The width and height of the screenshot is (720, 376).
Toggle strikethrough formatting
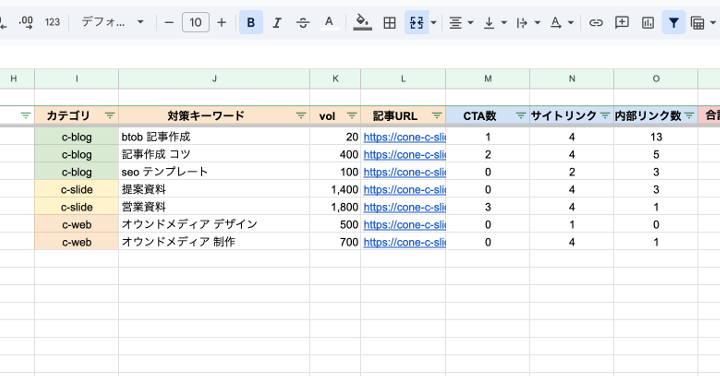pos(303,22)
